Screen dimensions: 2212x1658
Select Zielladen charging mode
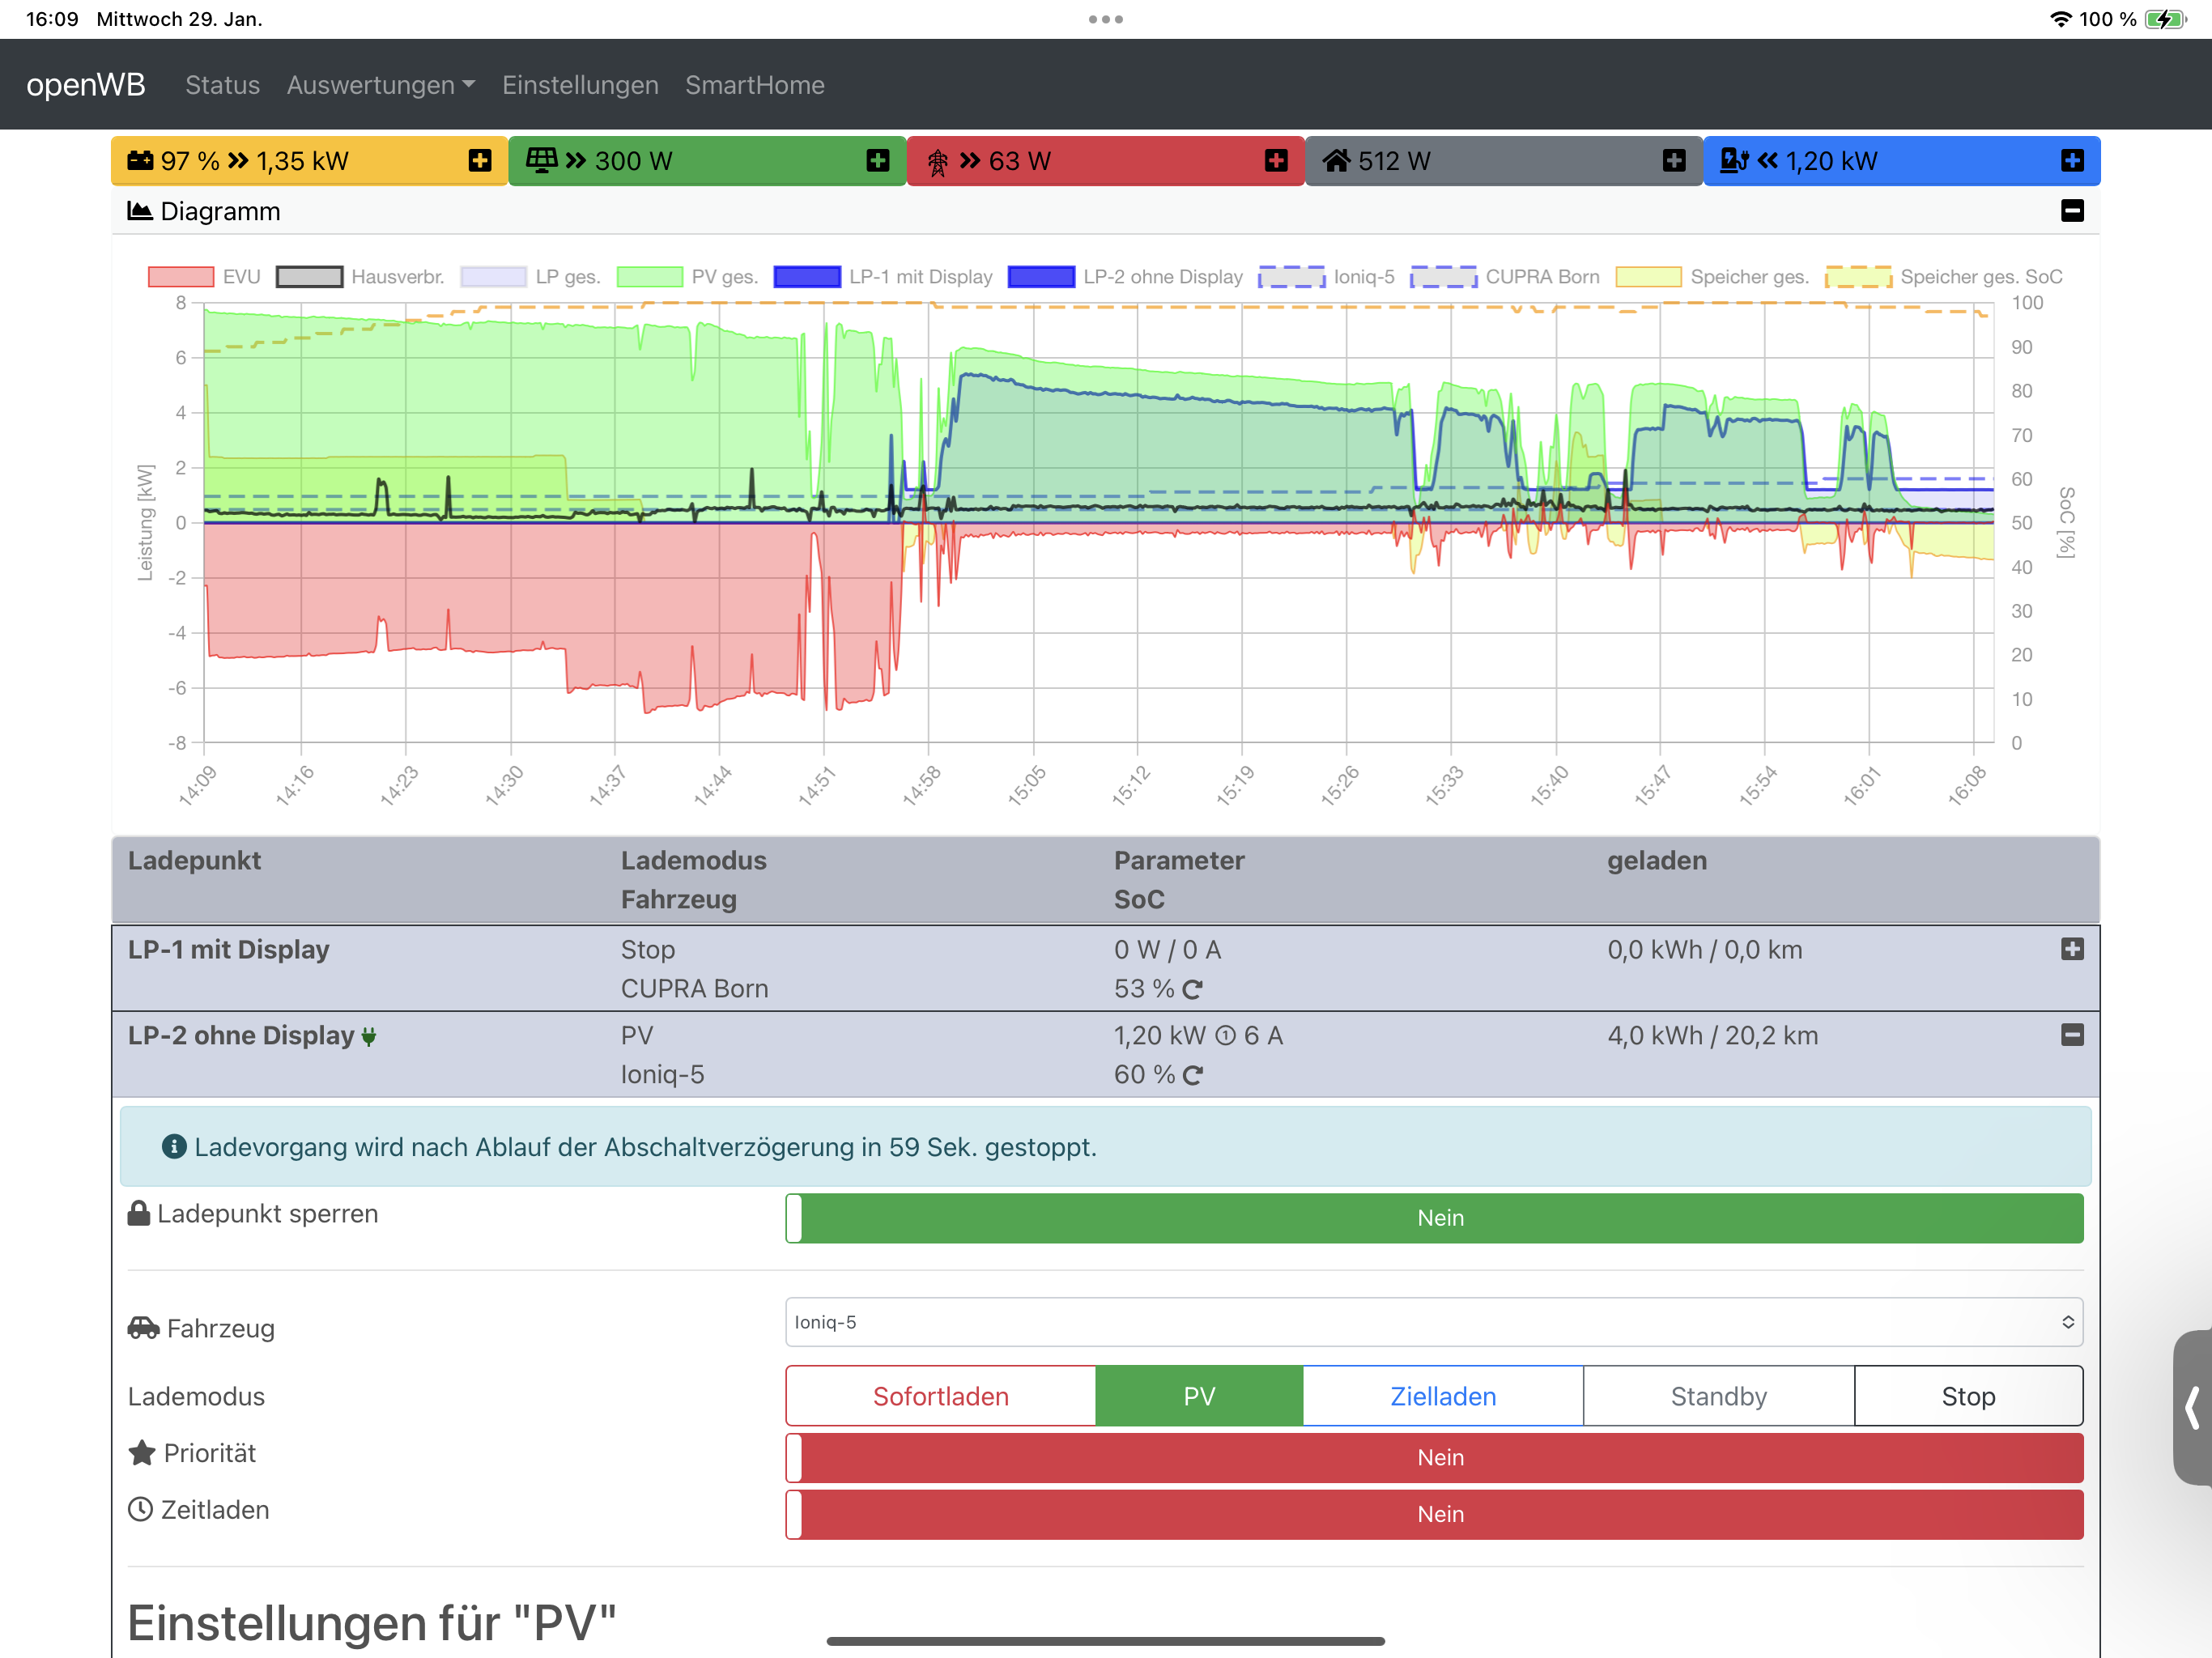1442,1396
